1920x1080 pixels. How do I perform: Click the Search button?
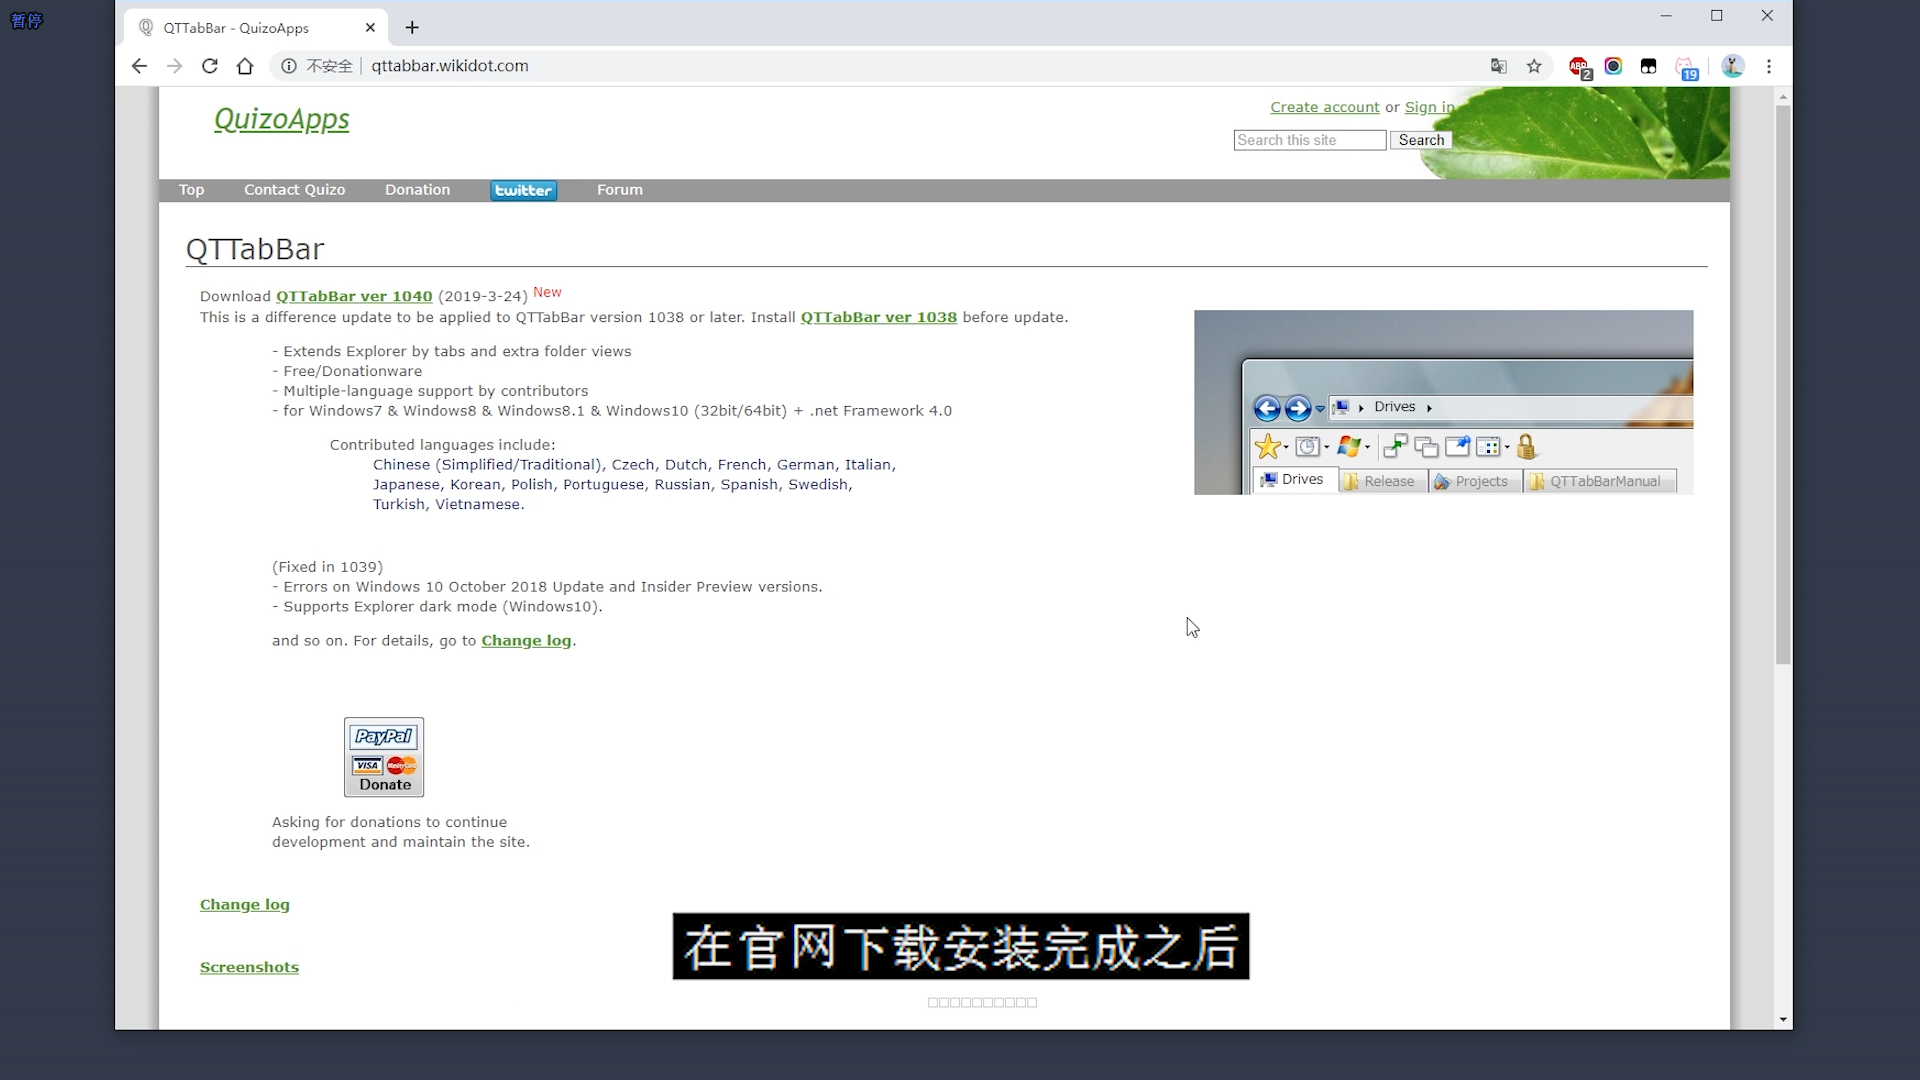tap(1420, 140)
